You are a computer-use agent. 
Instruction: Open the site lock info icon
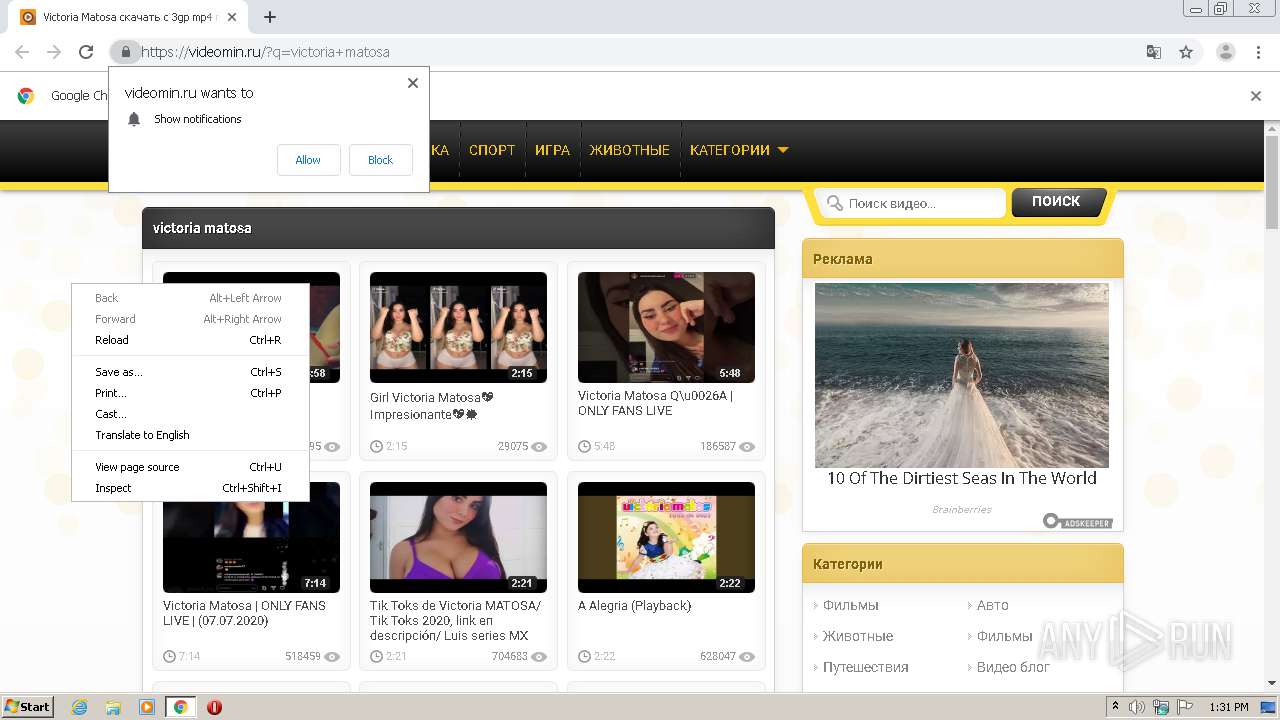[125, 52]
